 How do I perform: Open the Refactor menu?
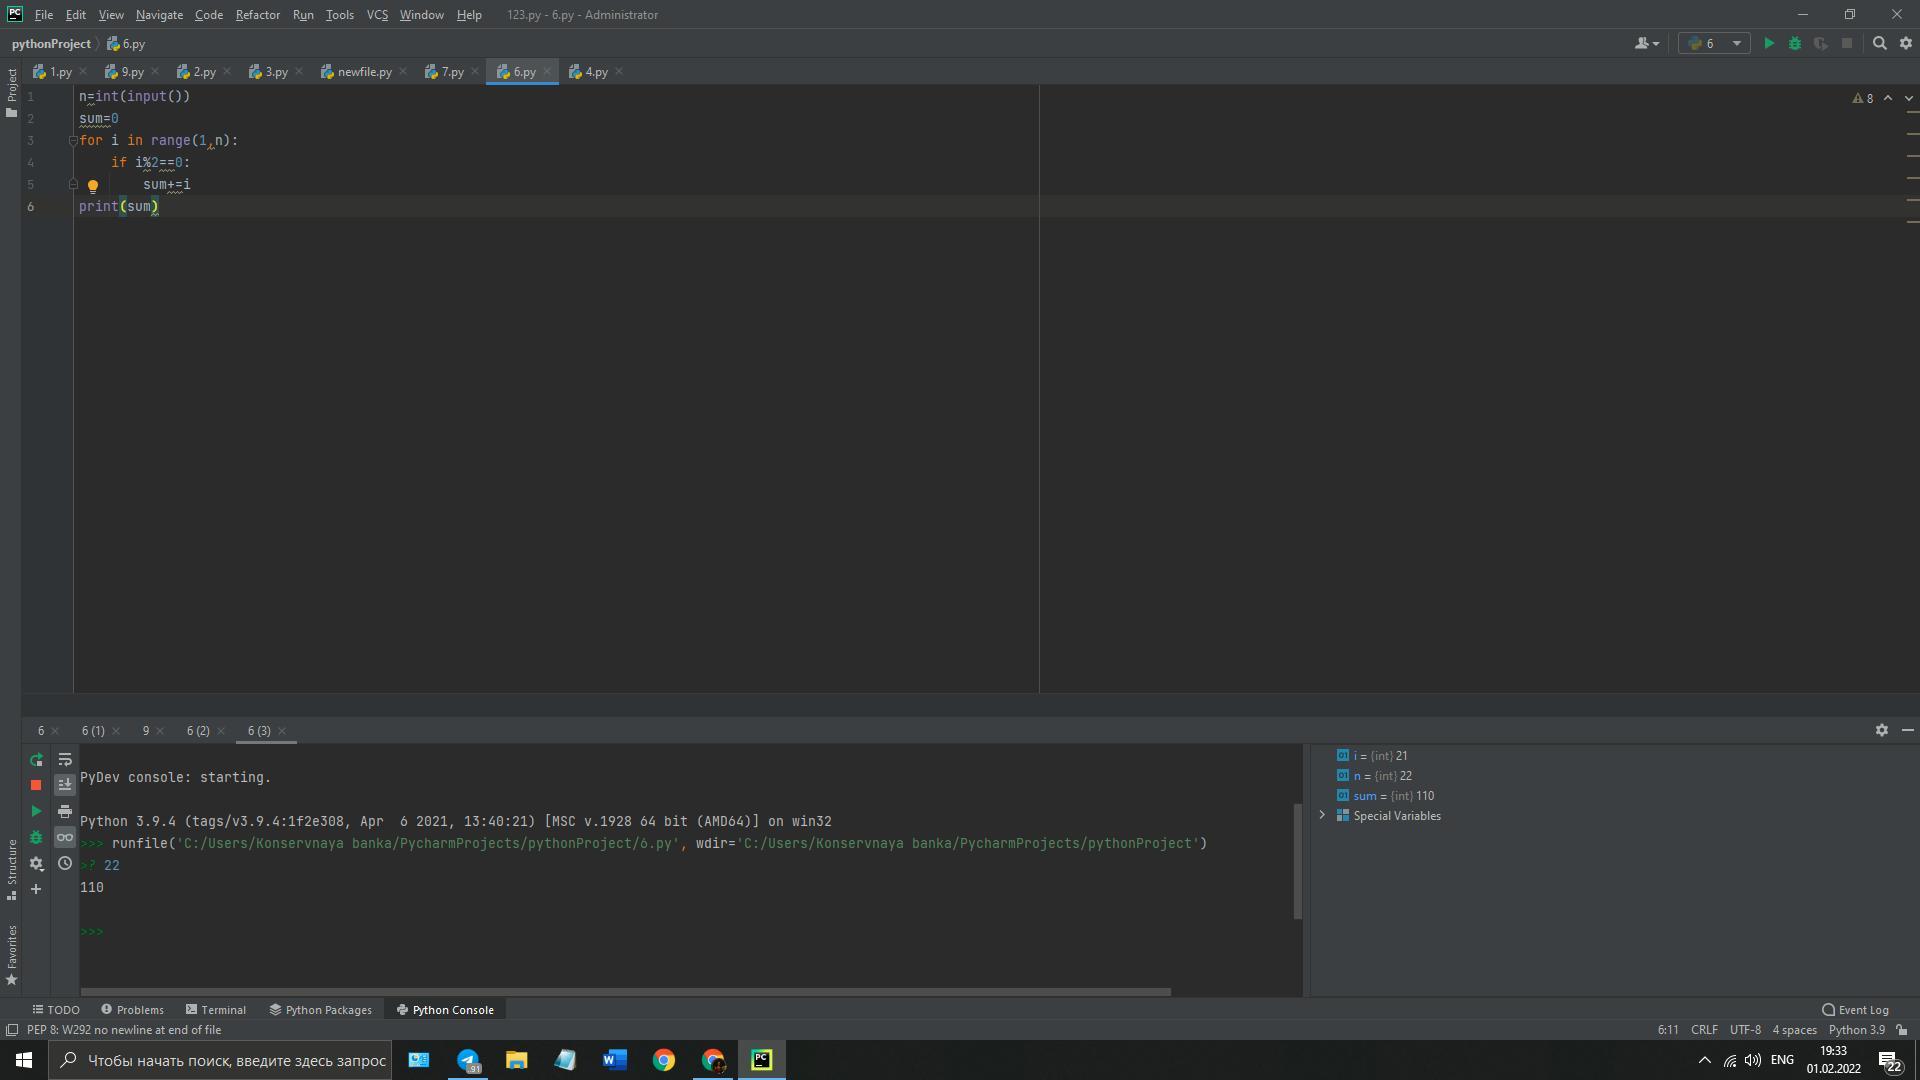[x=257, y=15]
